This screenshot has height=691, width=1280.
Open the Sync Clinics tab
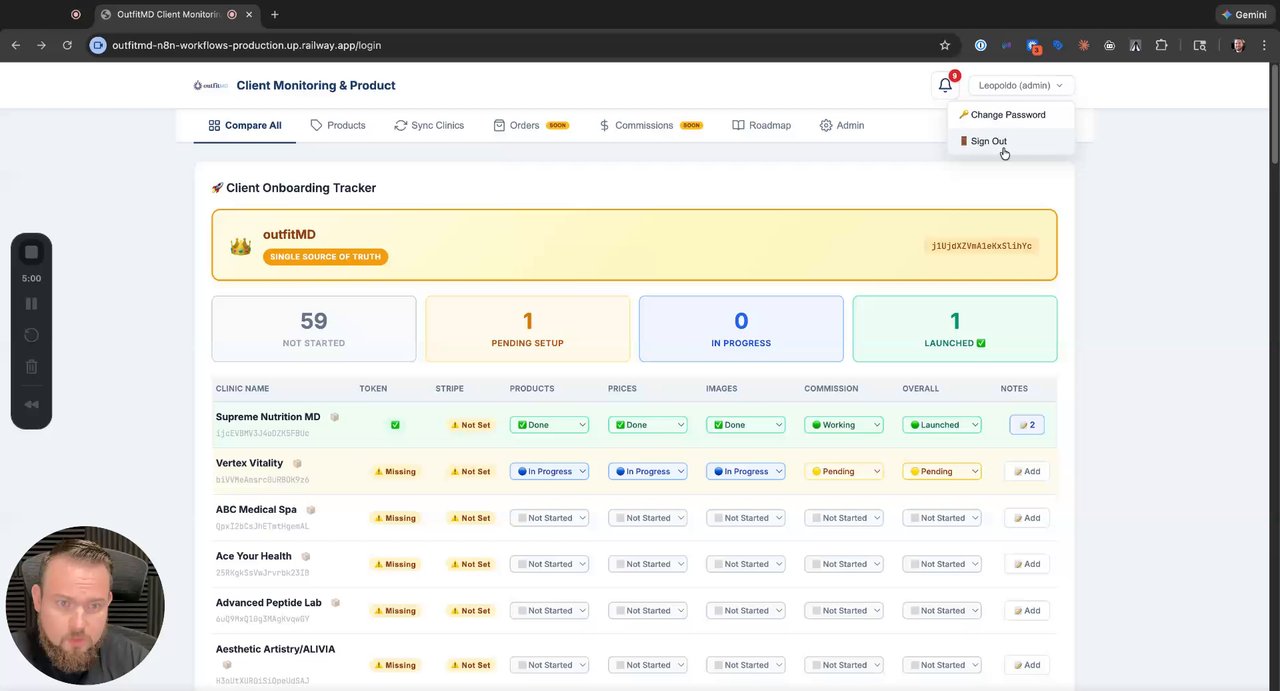click(x=429, y=125)
